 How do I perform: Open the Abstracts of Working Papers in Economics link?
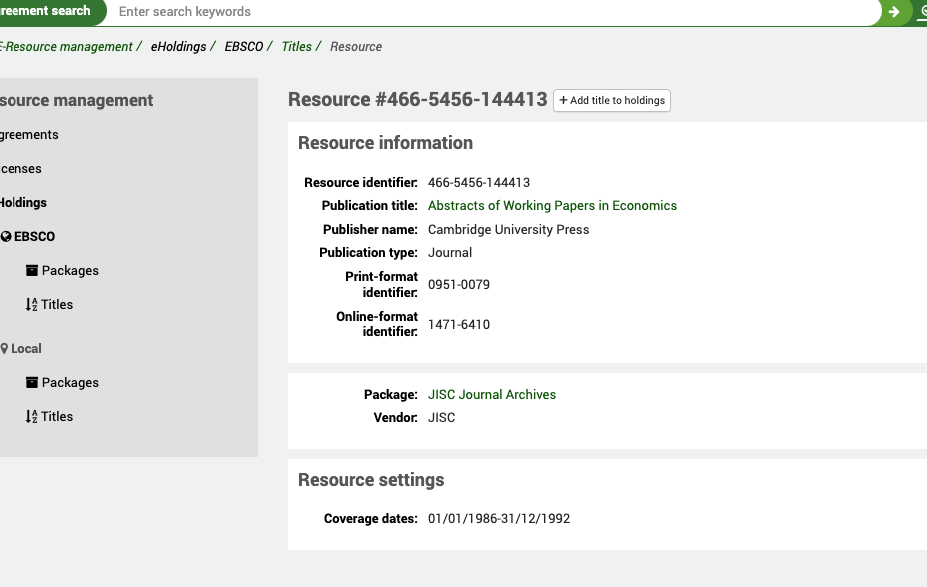pos(552,205)
